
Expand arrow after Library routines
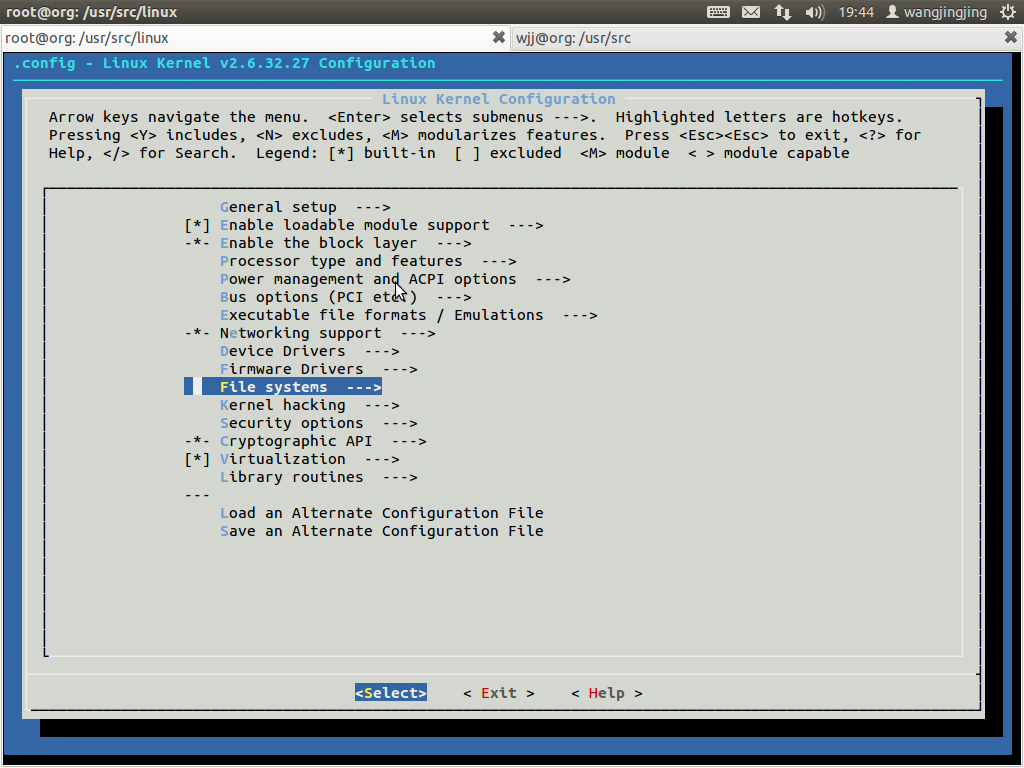(x=400, y=477)
